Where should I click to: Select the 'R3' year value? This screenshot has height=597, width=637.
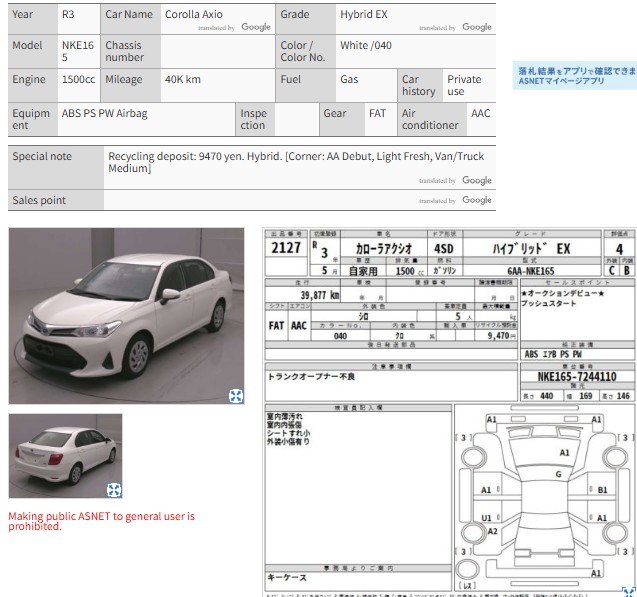pos(68,14)
